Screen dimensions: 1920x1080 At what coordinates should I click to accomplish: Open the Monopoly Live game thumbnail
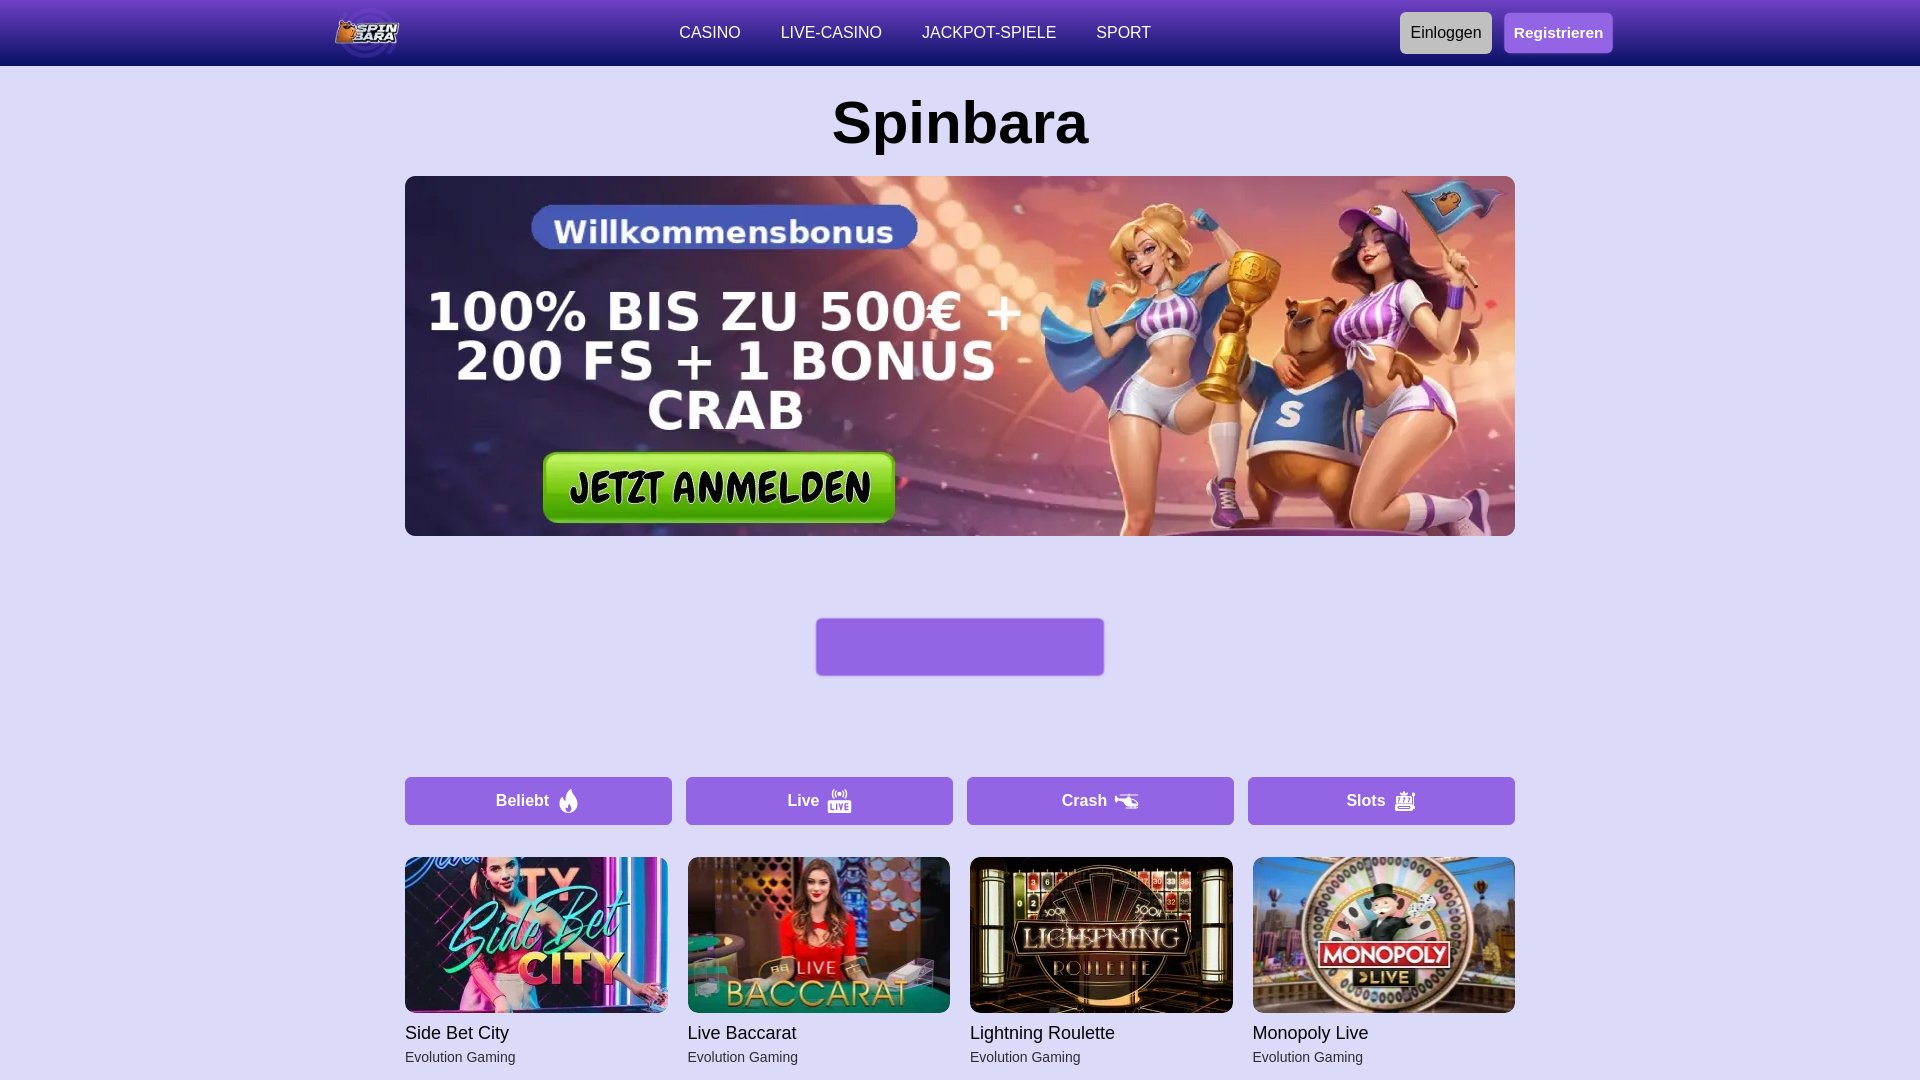[x=1384, y=935]
